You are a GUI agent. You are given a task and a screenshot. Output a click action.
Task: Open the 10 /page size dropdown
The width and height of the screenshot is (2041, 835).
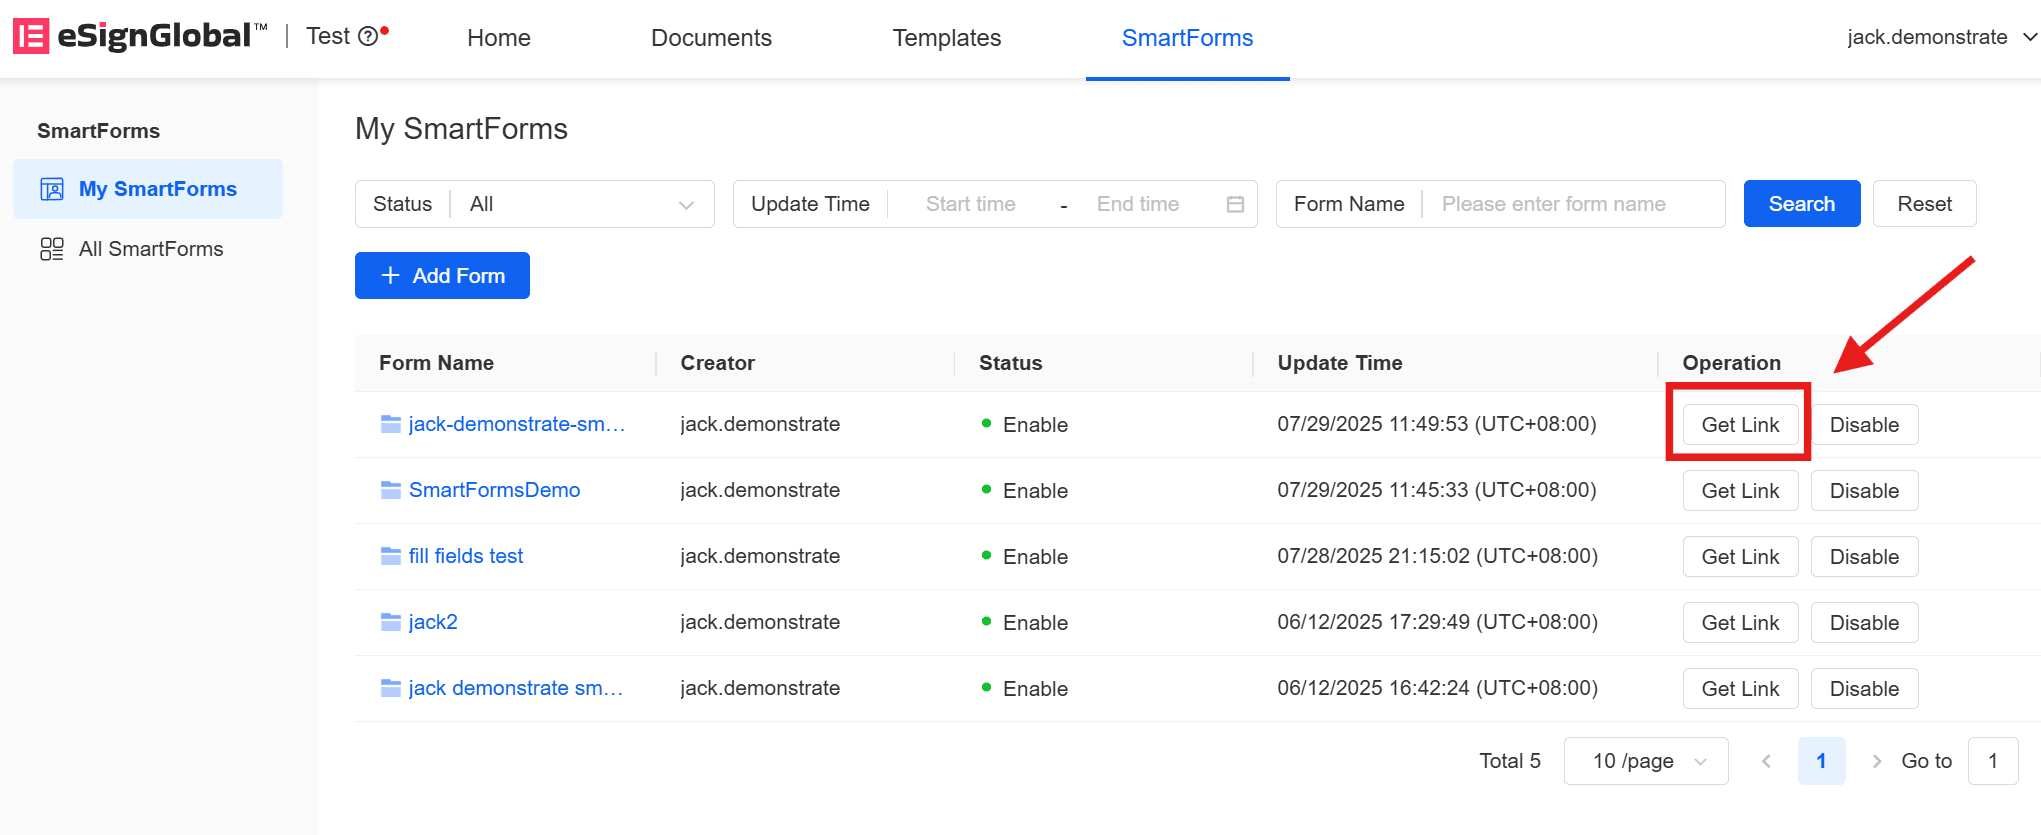click(x=1646, y=761)
